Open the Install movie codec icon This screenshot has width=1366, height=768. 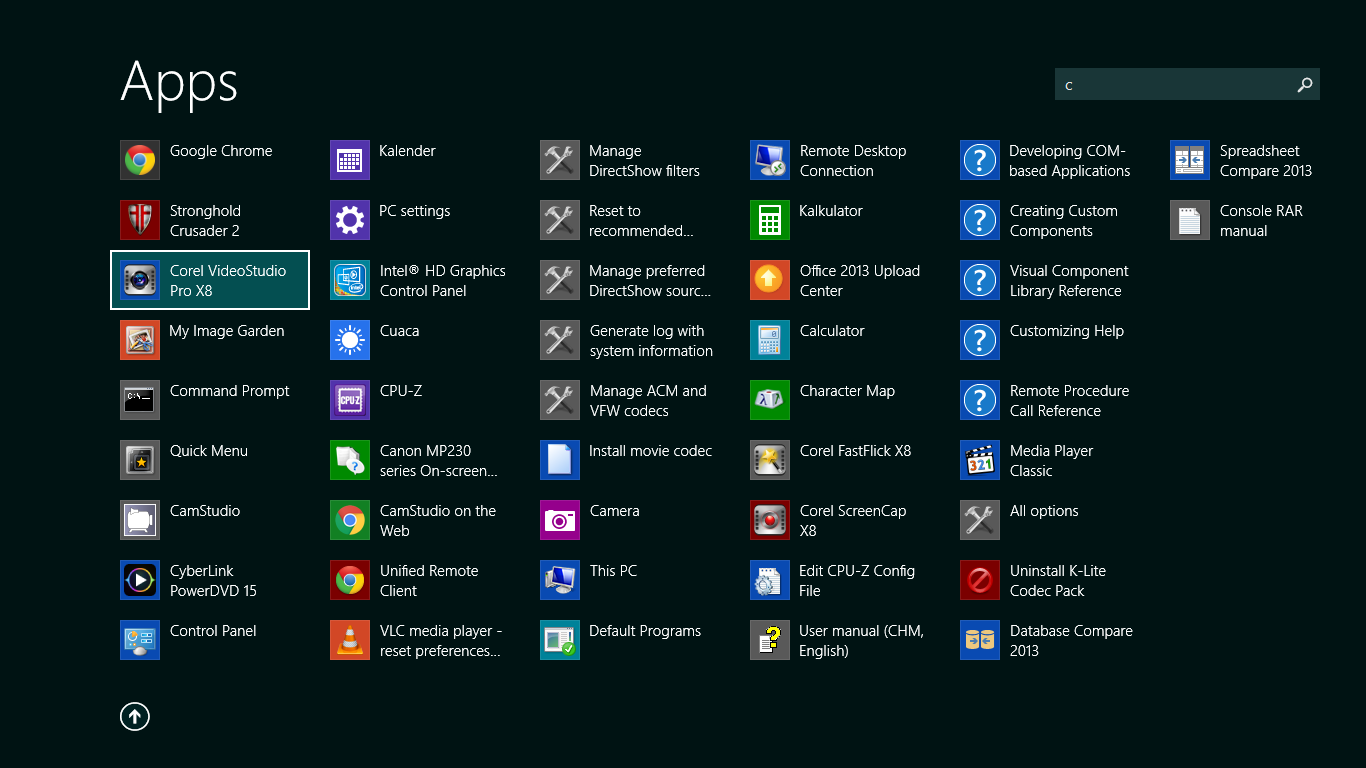click(560, 460)
